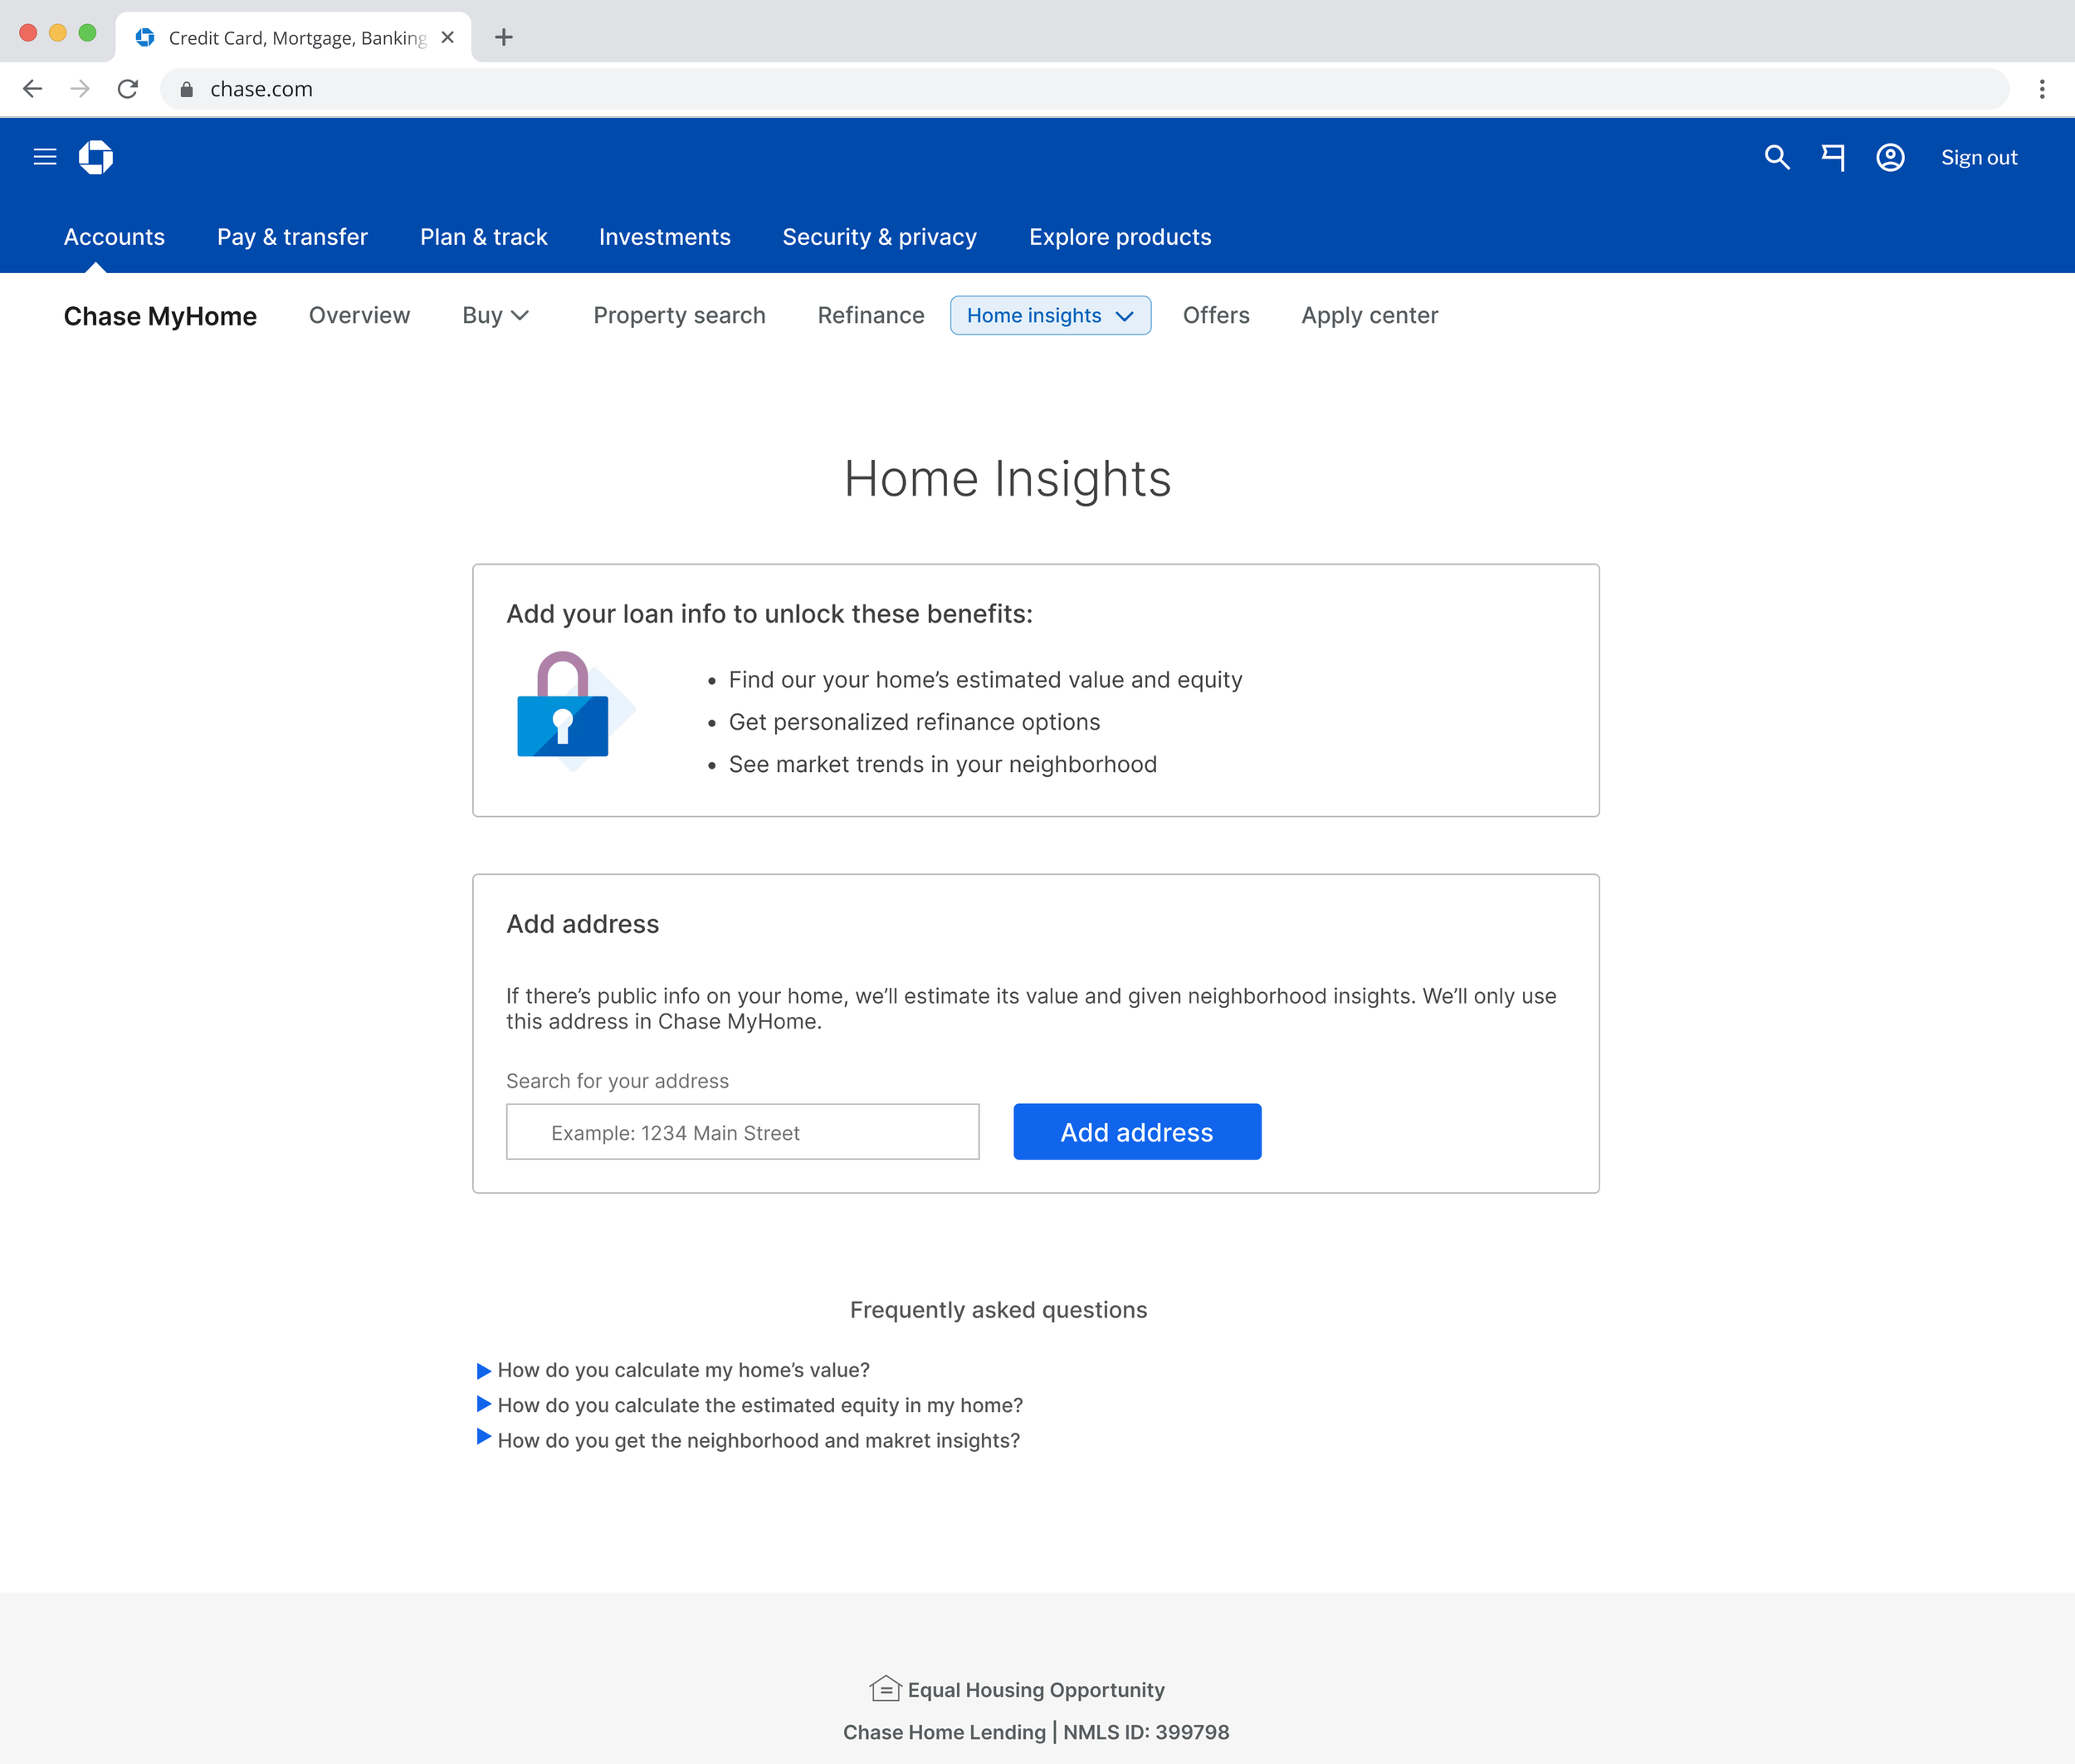
Task: Open the Explore products menu
Action: pos(1120,237)
